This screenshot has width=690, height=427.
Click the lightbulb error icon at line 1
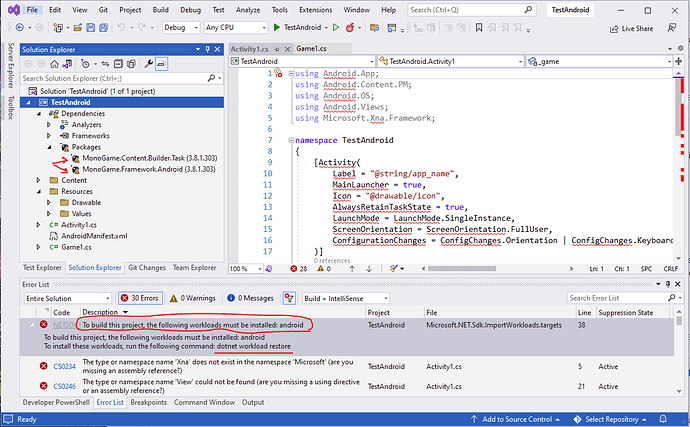coord(278,73)
